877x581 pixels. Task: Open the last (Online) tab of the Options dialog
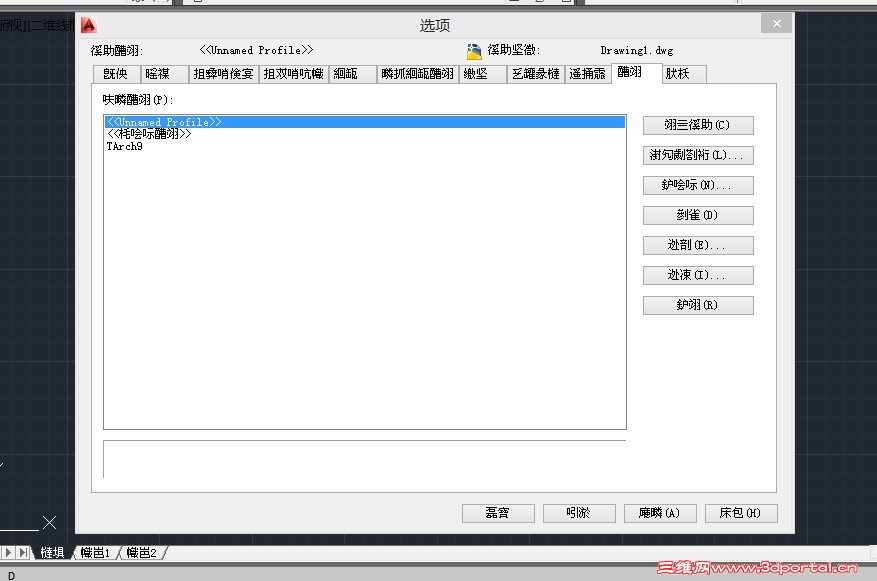(x=685, y=74)
